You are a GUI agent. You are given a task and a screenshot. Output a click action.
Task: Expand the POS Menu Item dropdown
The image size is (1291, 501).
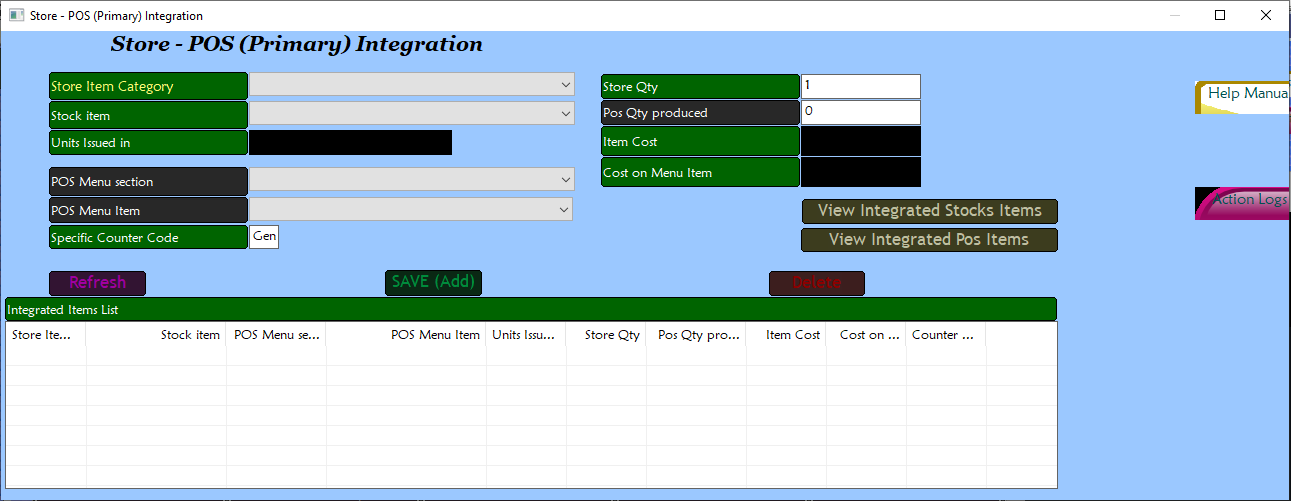click(x=411, y=209)
